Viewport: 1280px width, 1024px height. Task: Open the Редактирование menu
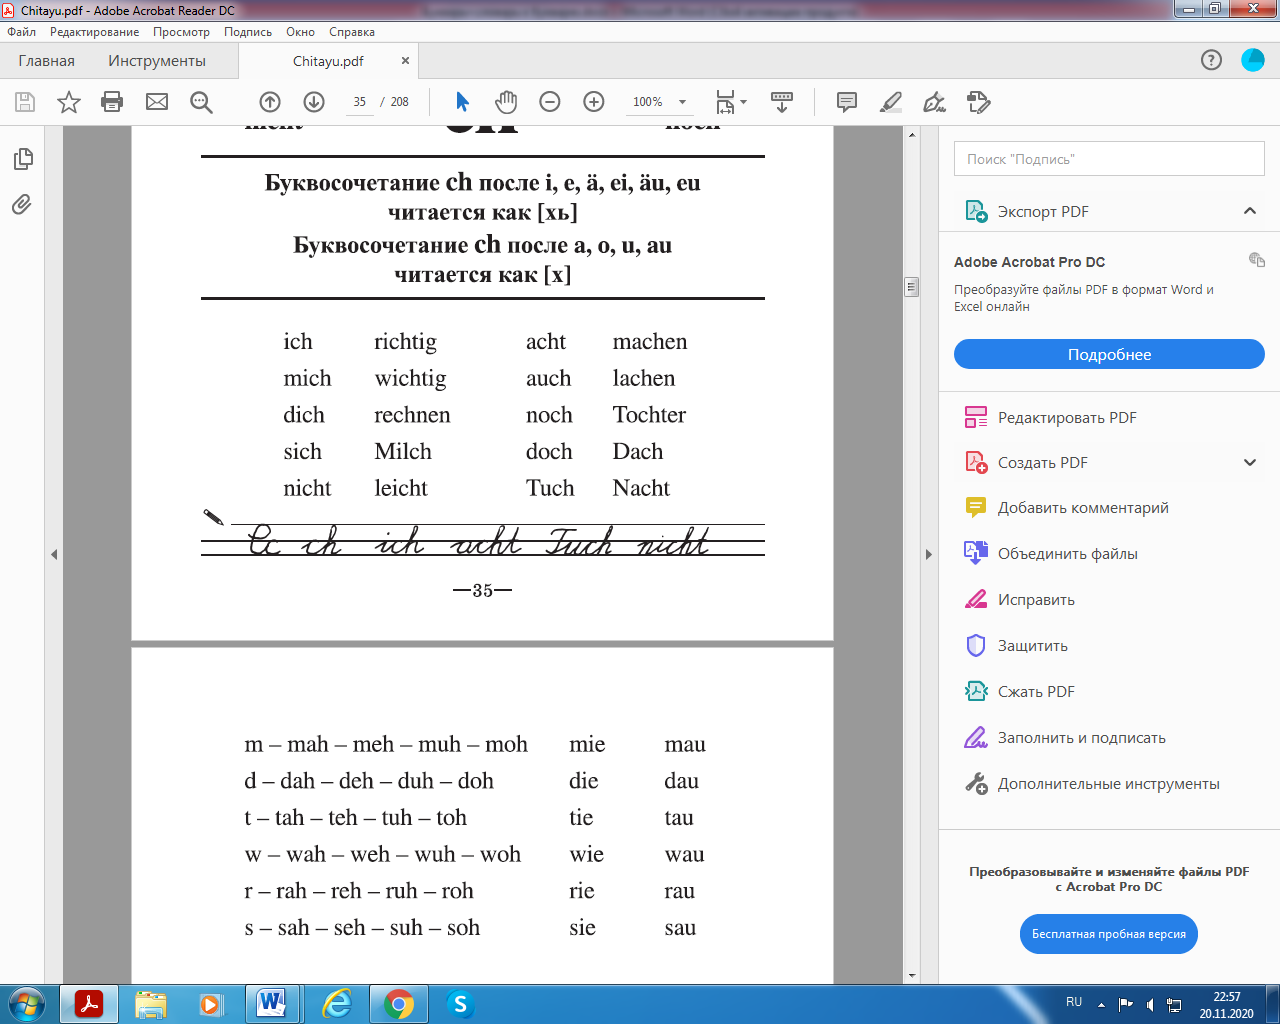95,32
